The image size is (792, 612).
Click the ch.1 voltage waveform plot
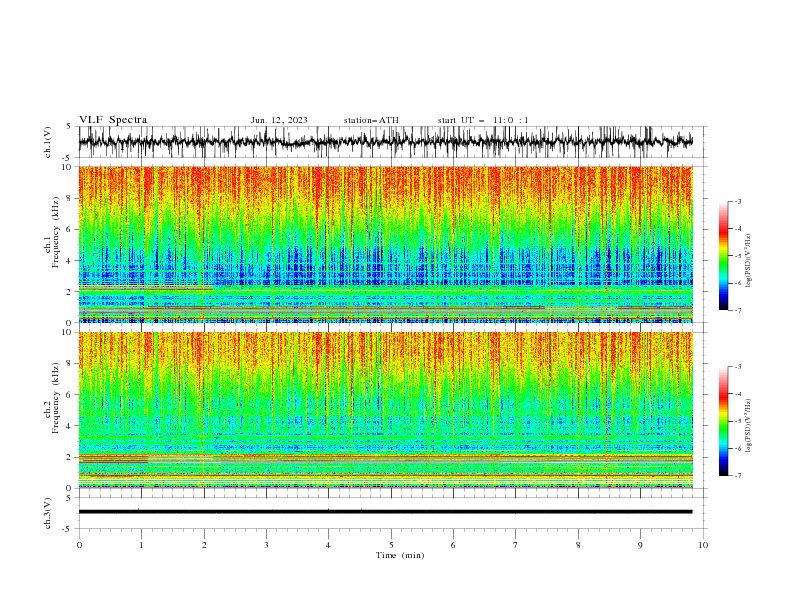click(386, 142)
